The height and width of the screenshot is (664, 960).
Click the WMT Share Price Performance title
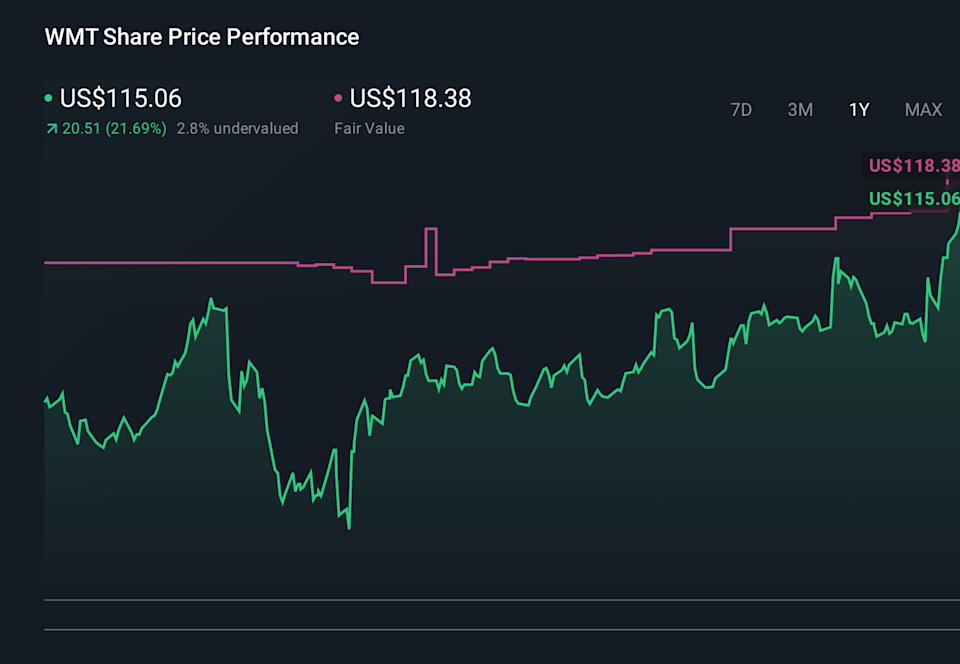pyautogui.click(x=202, y=37)
